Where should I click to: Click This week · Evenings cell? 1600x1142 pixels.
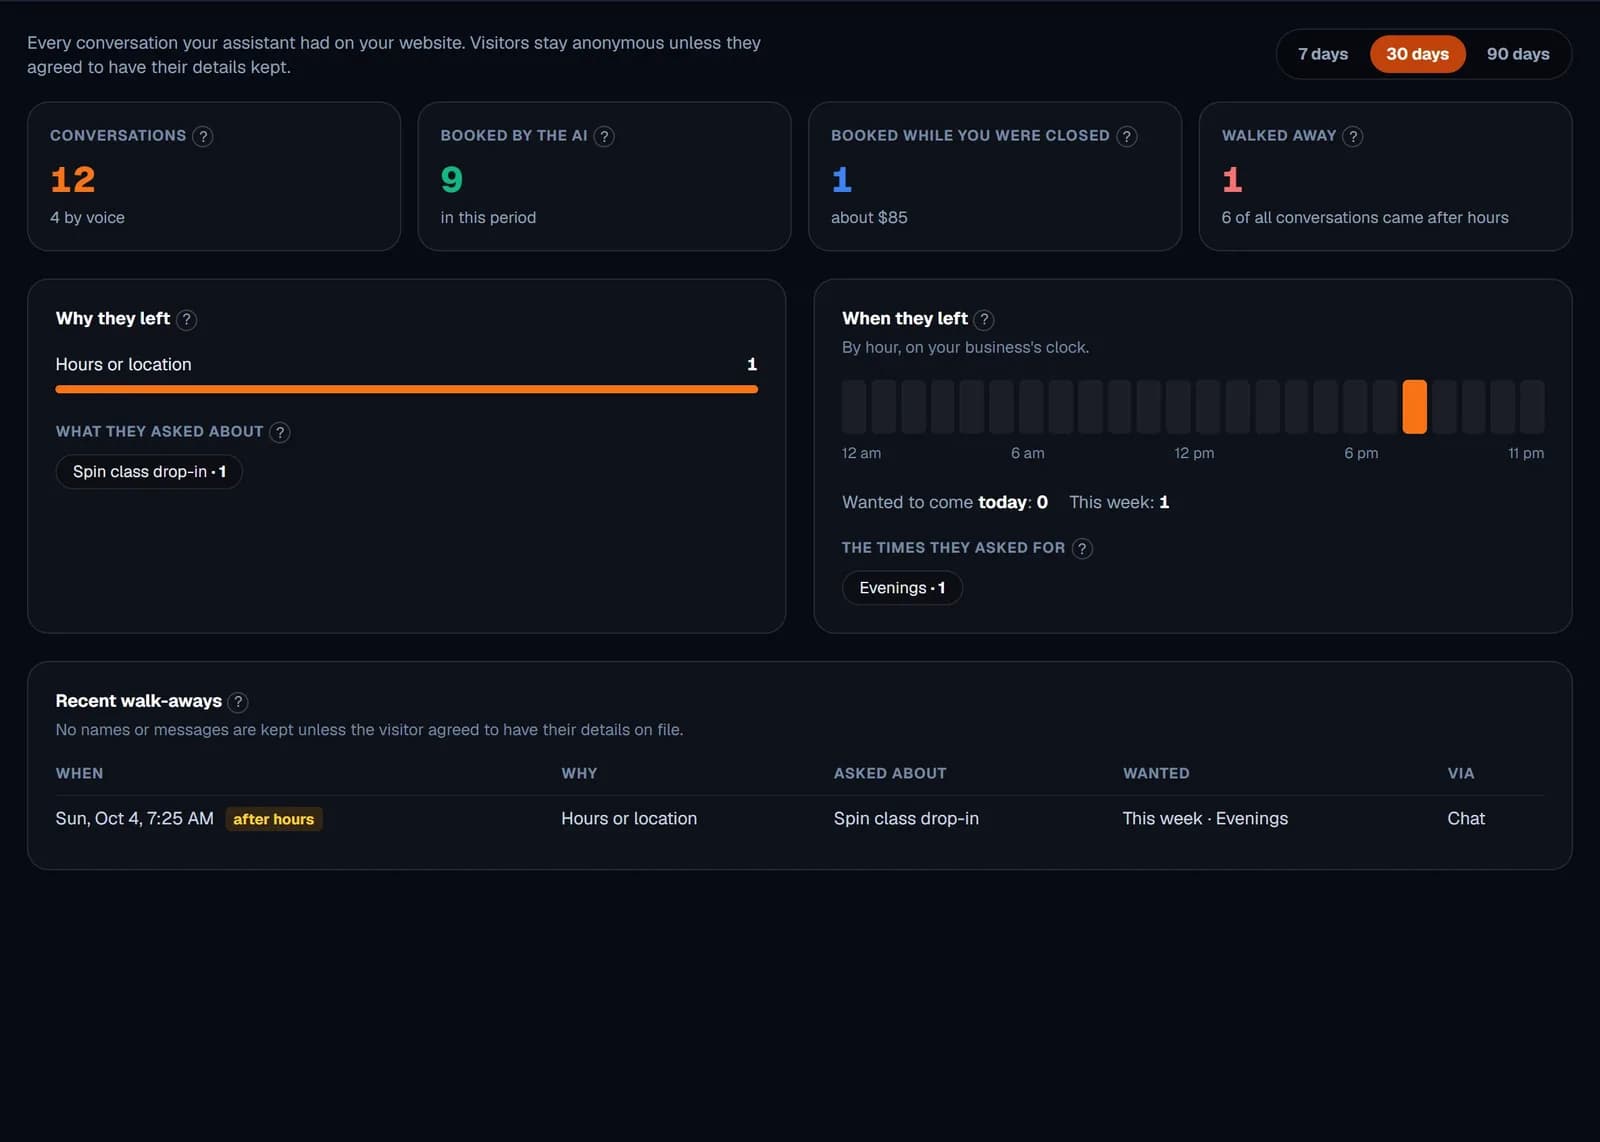(x=1205, y=818)
